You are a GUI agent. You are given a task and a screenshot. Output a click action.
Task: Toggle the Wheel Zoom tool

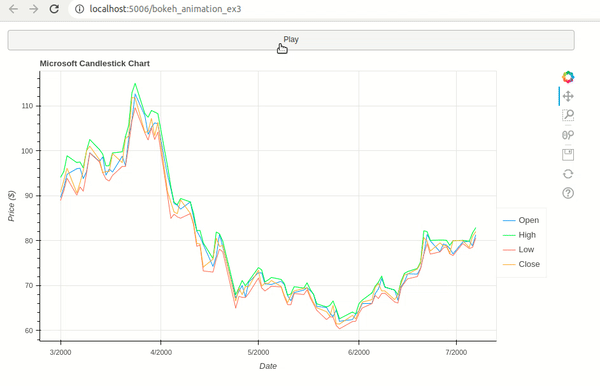tap(568, 135)
